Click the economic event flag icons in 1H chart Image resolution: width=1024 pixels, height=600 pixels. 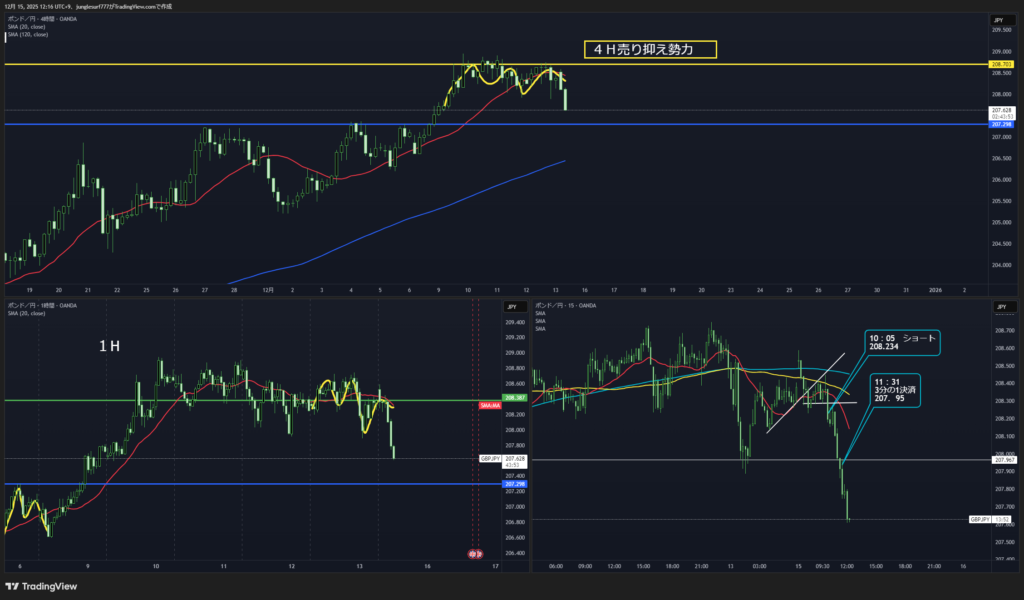point(477,553)
